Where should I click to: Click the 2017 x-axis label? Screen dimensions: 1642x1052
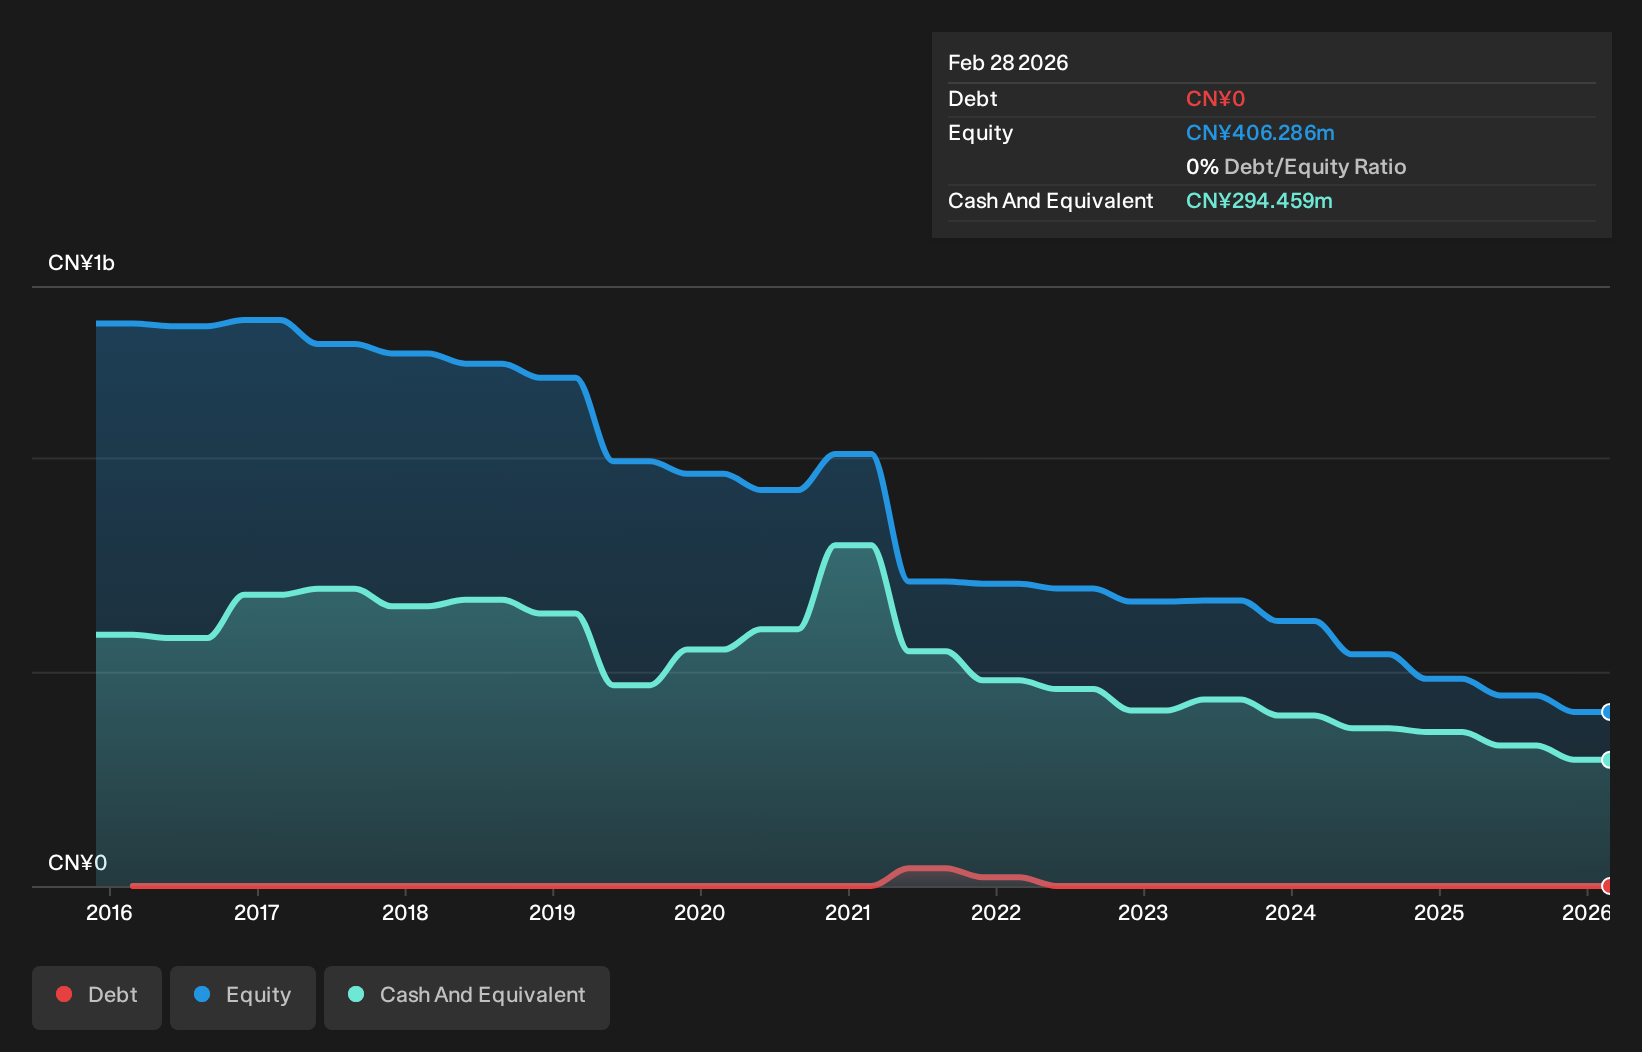point(257,913)
